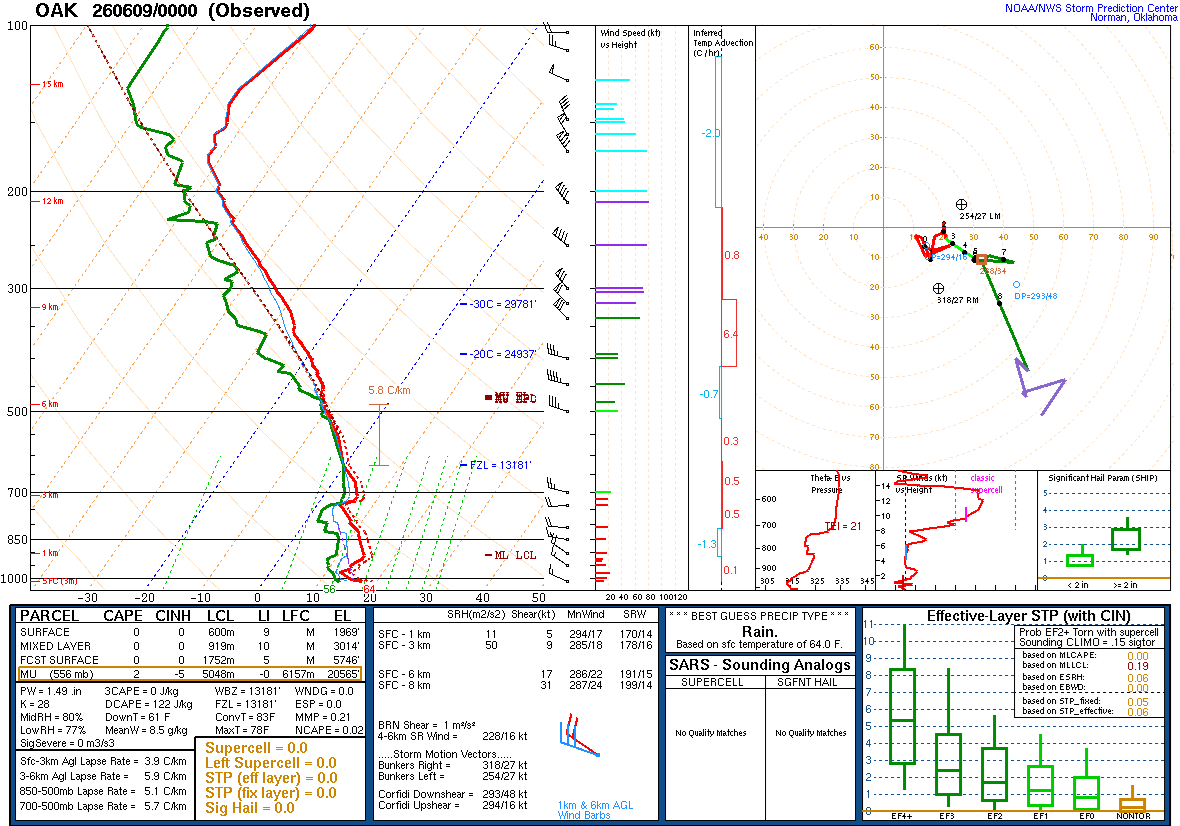Click the 'Rain.' precip type text

[759, 631]
